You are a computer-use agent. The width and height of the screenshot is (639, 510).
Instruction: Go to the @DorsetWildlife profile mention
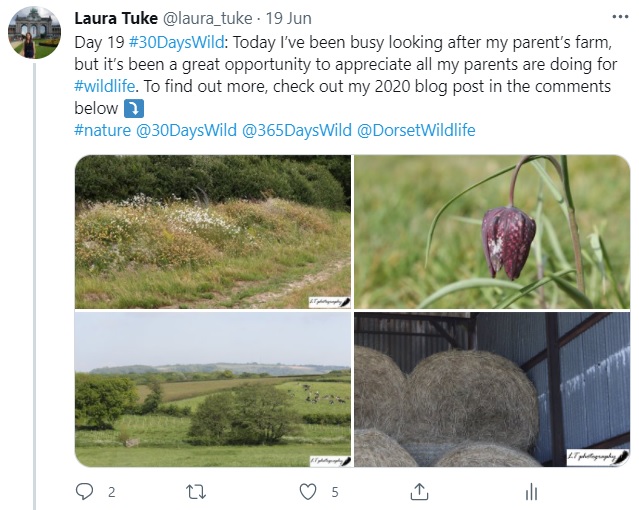click(416, 130)
